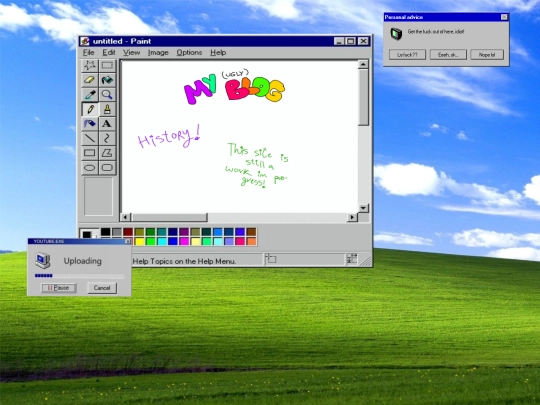Click the computer icon in Uploading dialog
Image resolution: width=540 pixels, height=405 pixels.
(x=43, y=261)
